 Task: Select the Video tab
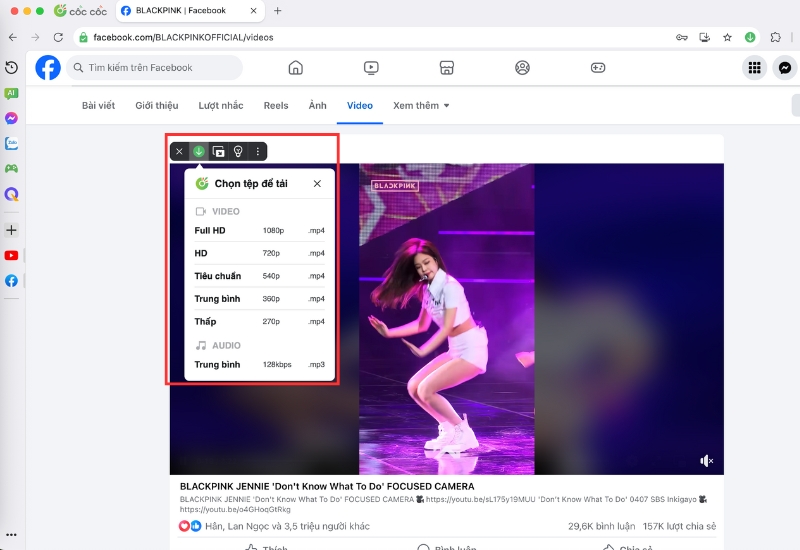click(x=360, y=106)
